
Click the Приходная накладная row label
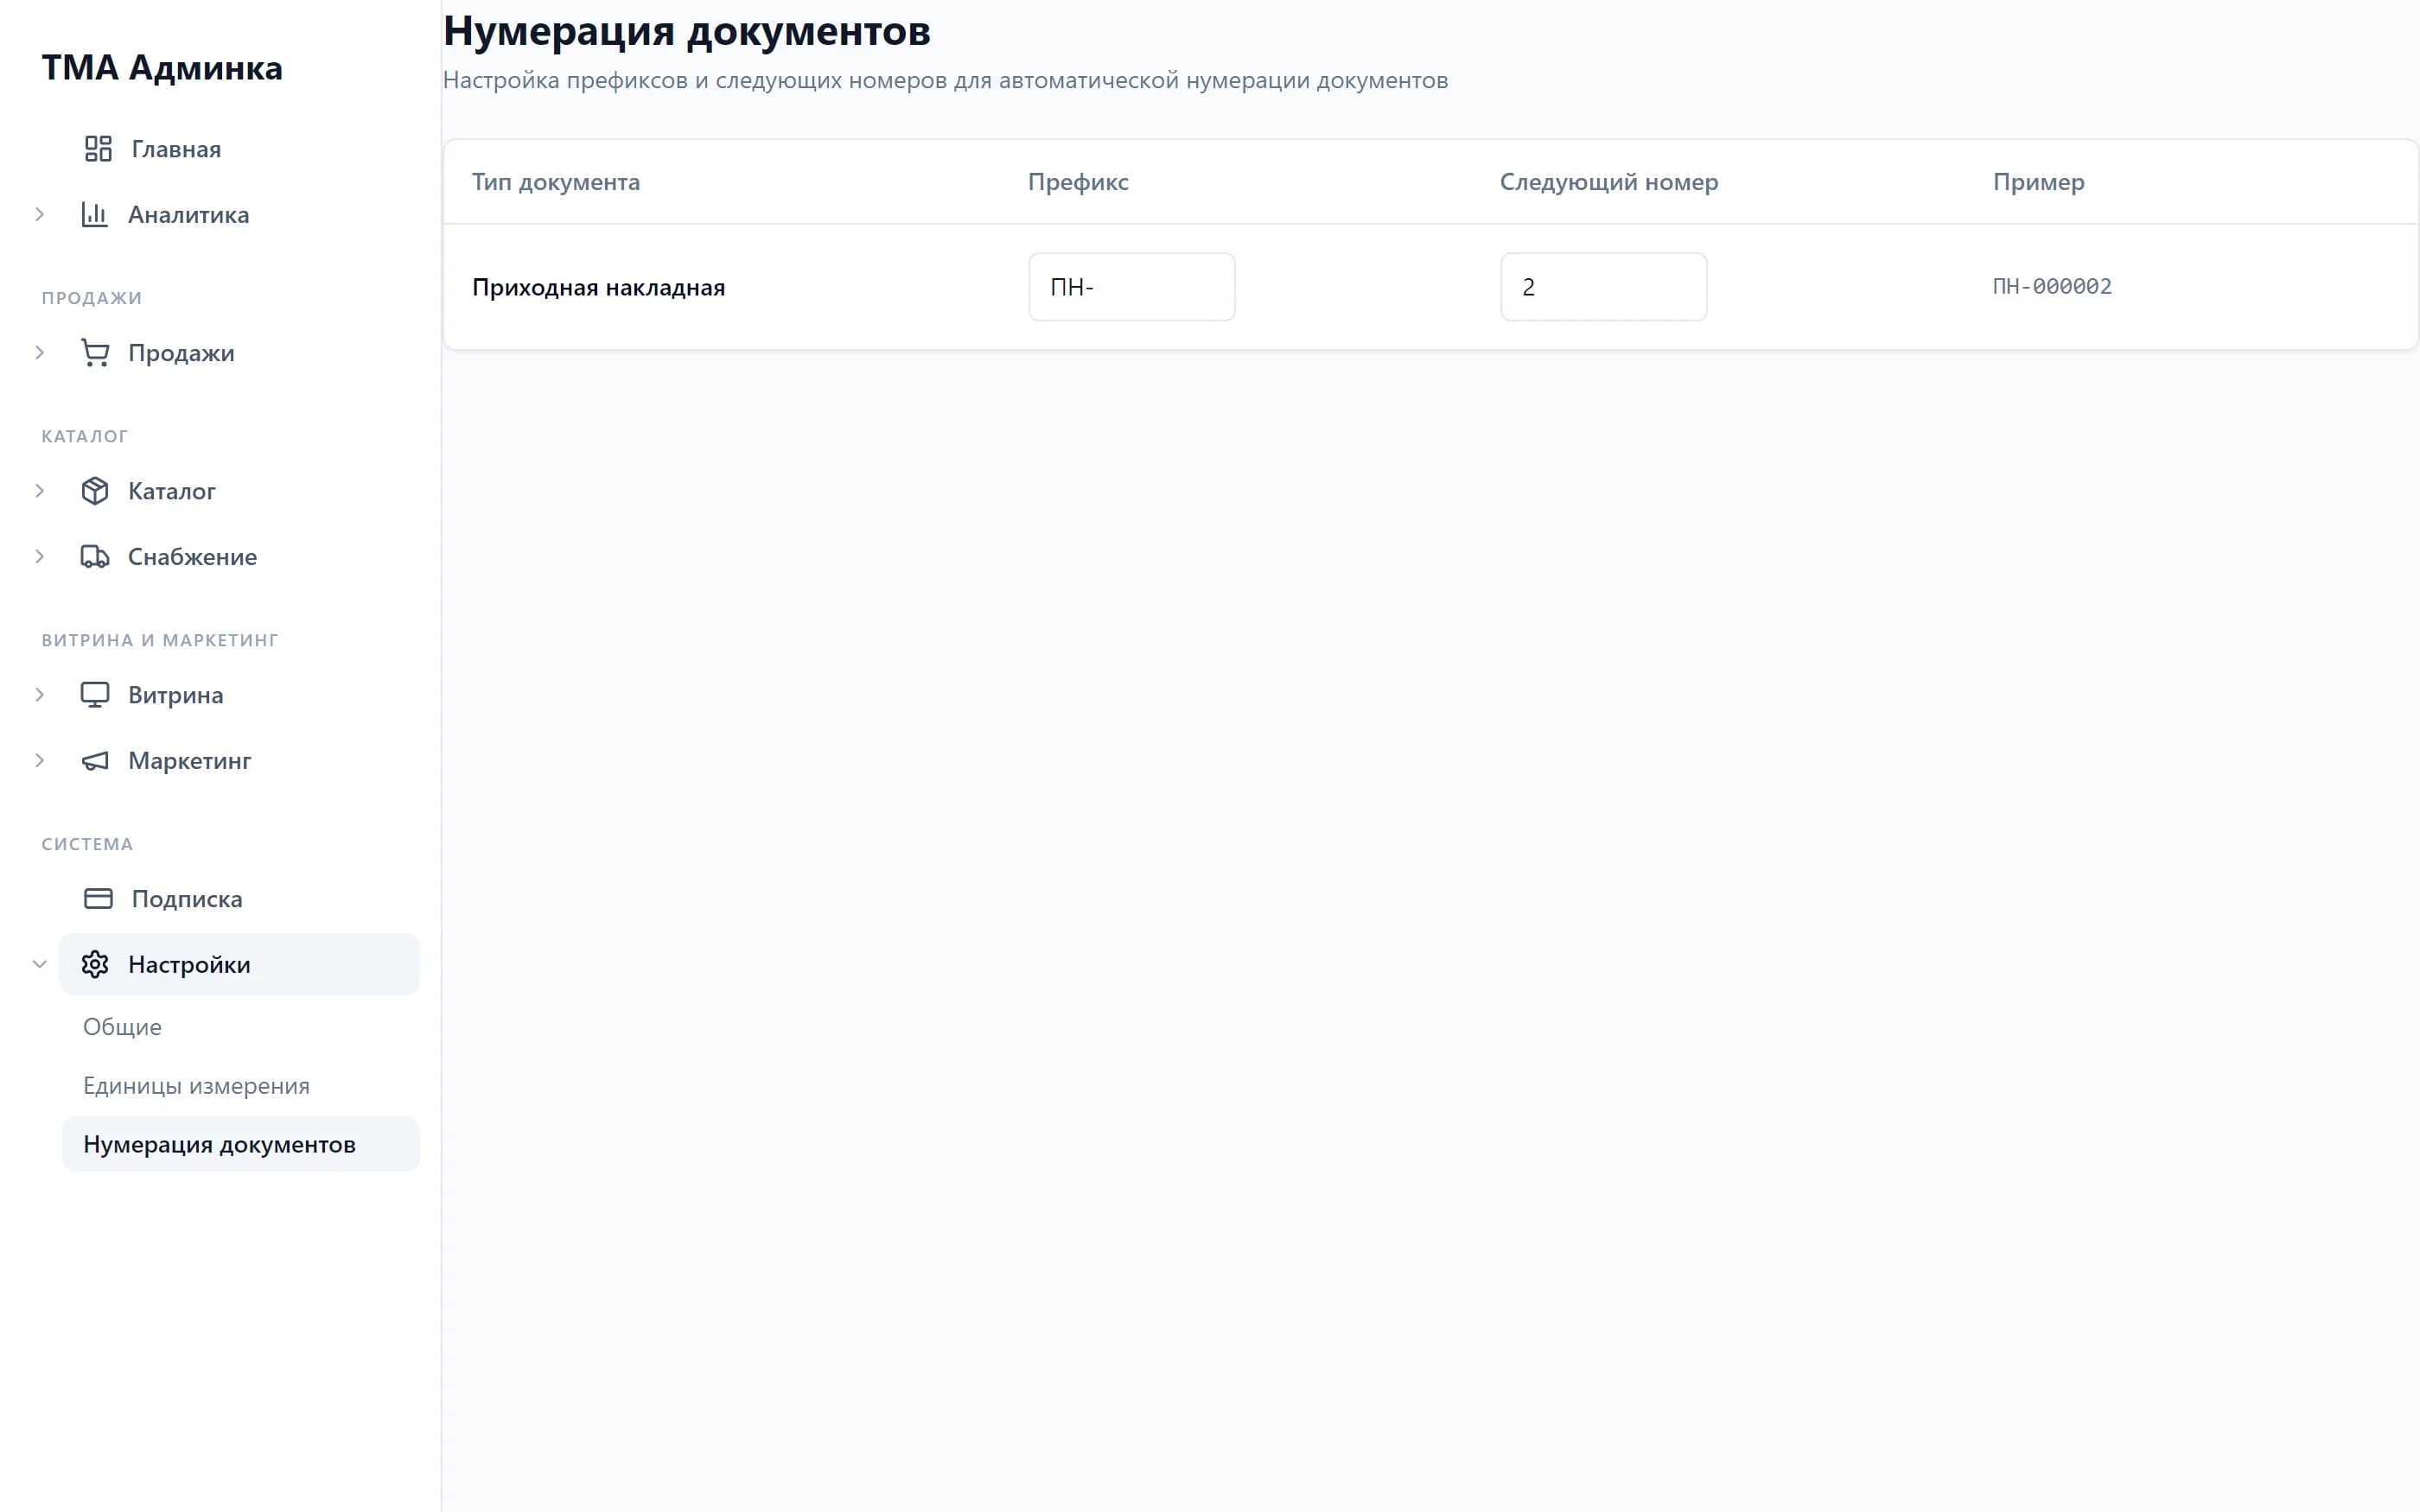pos(598,288)
